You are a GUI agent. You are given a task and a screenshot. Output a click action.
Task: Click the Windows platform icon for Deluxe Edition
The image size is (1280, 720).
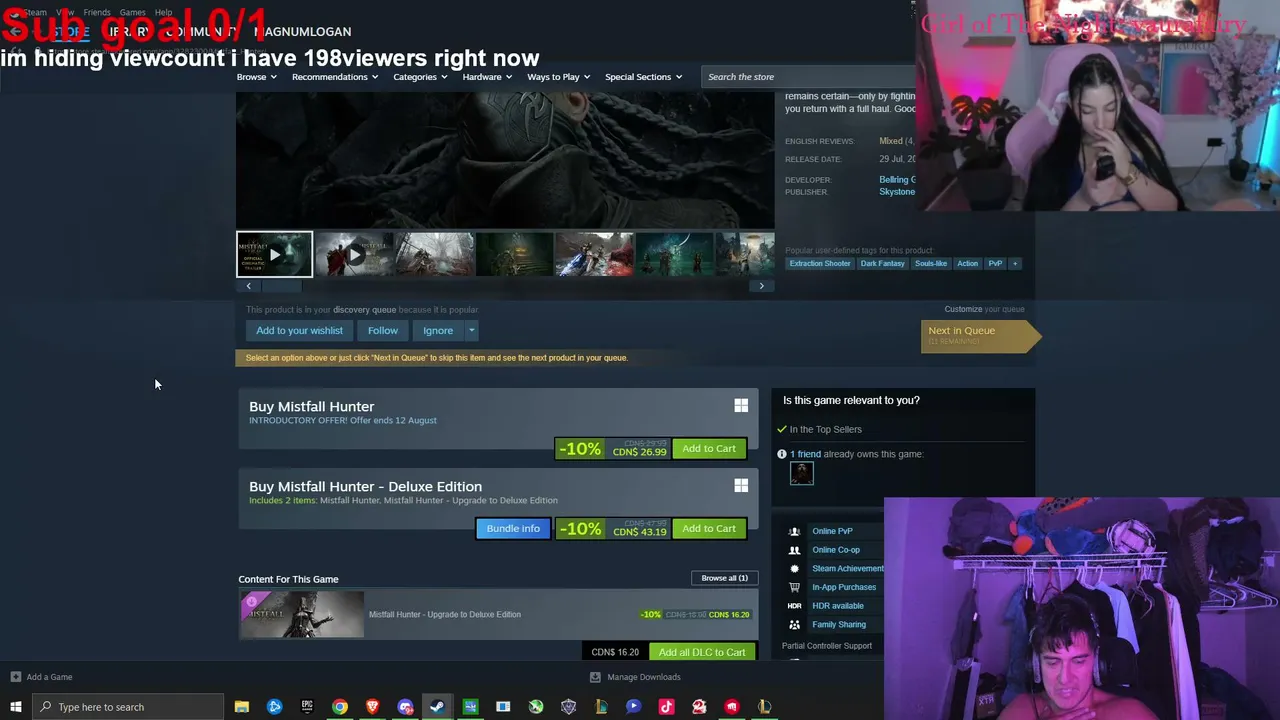[741, 485]
